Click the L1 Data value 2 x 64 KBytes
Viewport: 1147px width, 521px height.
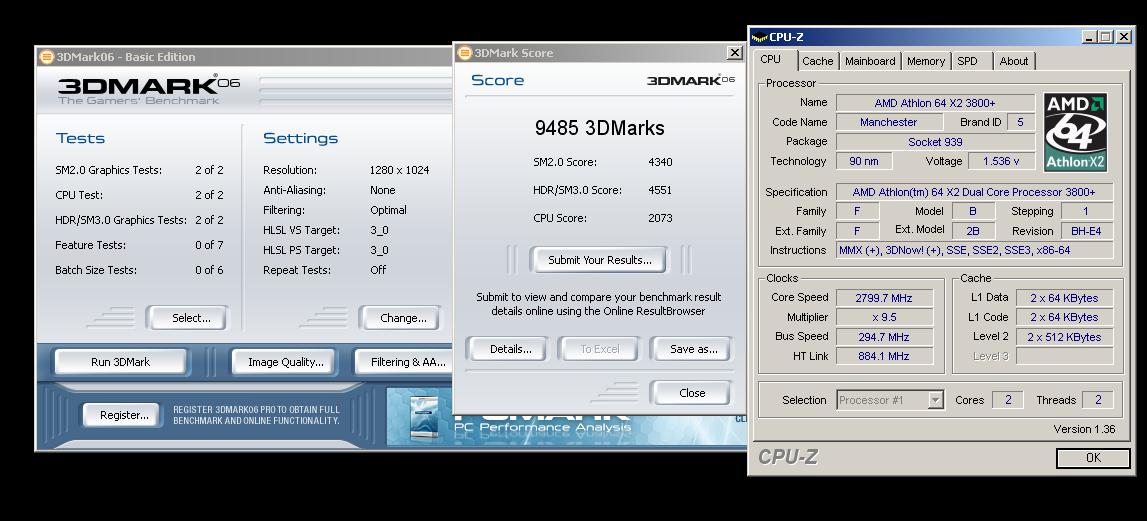[1064, 297]
